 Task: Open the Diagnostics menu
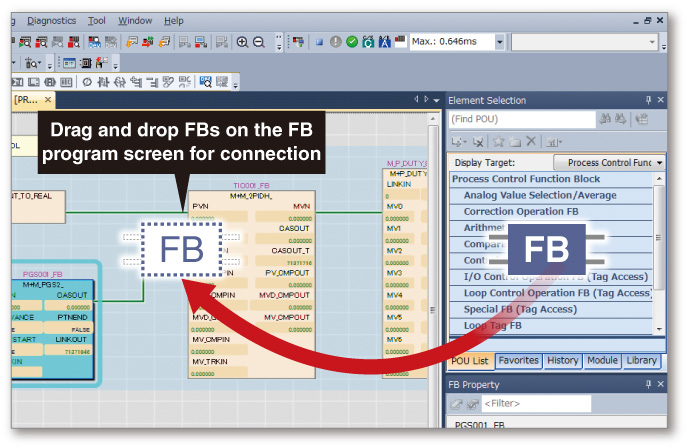coord(51,20)
